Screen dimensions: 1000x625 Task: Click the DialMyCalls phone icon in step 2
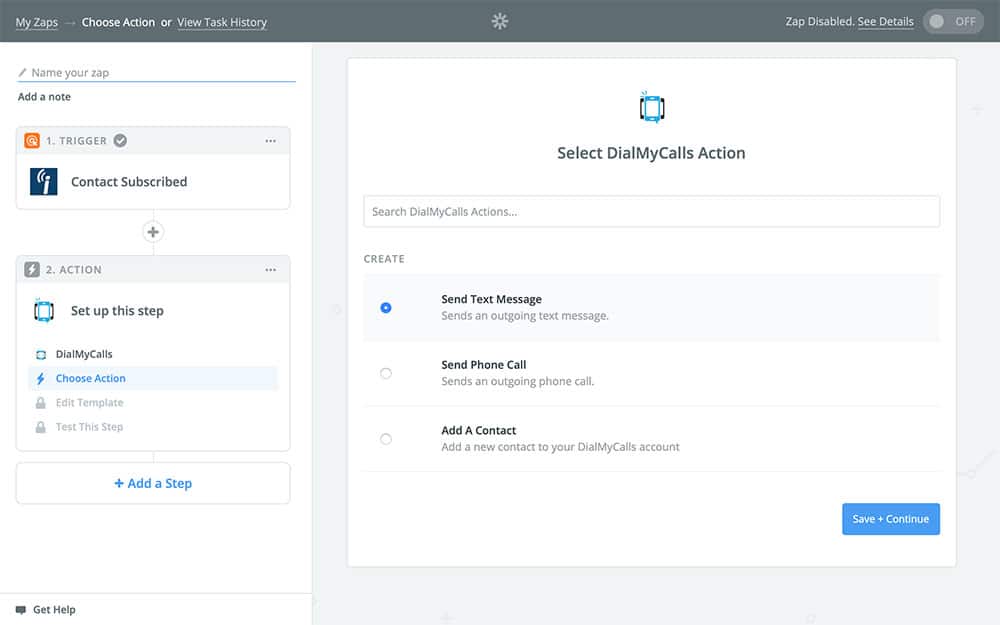coord(43,311)
